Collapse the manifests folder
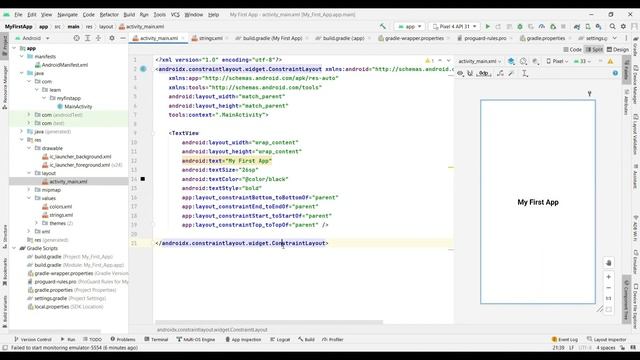This screenshot has width=640, height=360. tap(22, 56)
